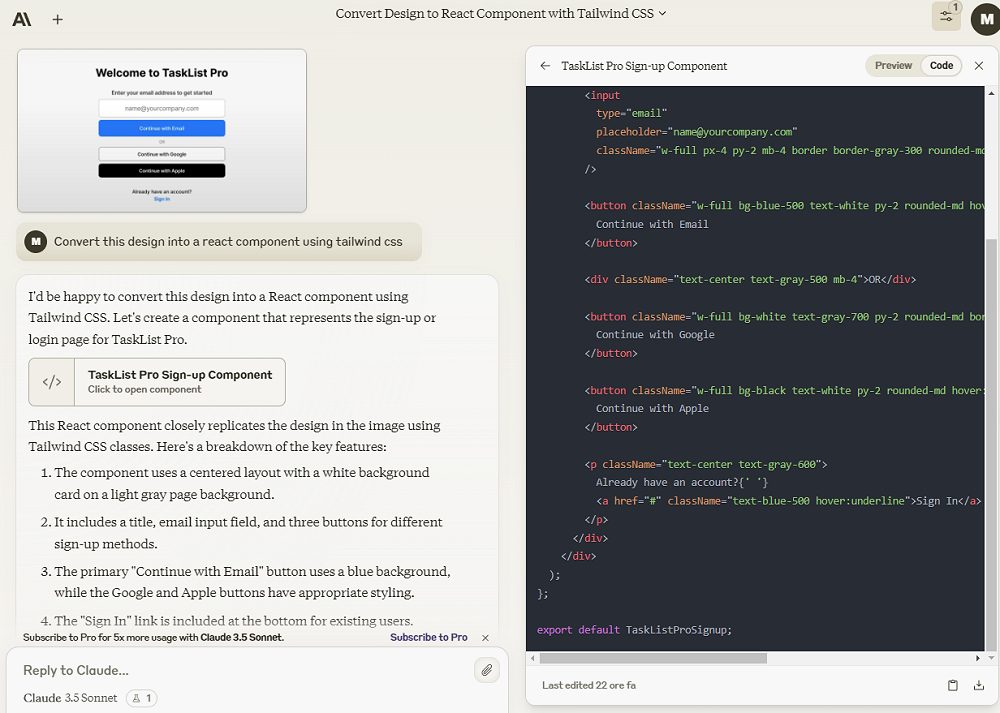Attach a file with the paperclip icon

click(x=487, y=670)
